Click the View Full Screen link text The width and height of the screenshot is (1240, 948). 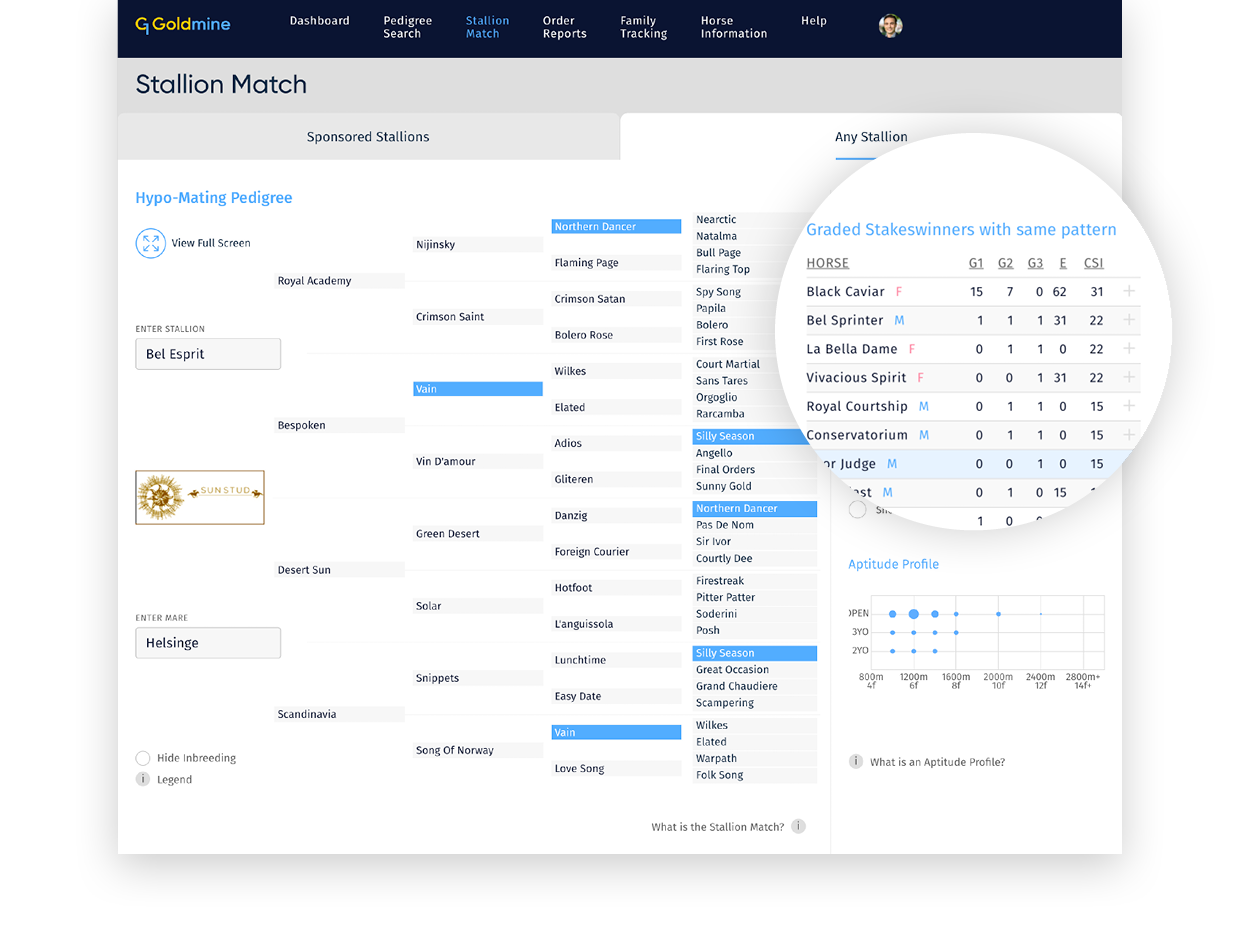point(211,243)
